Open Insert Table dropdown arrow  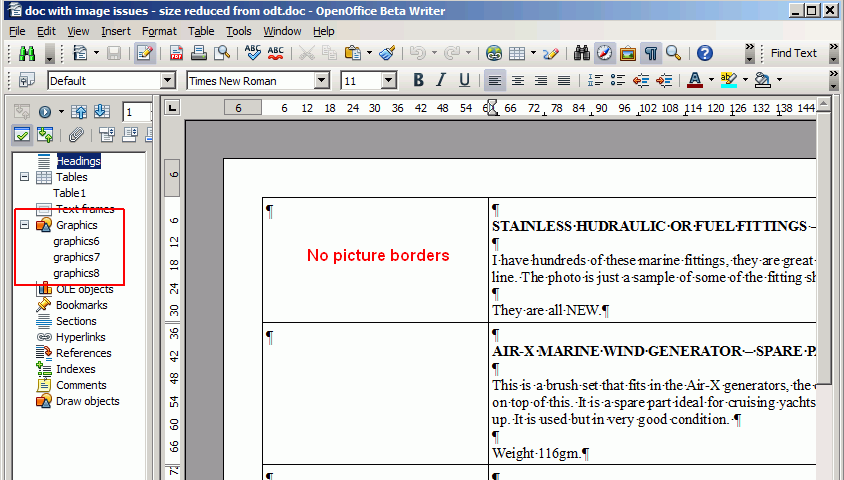(x=533, y=53)
